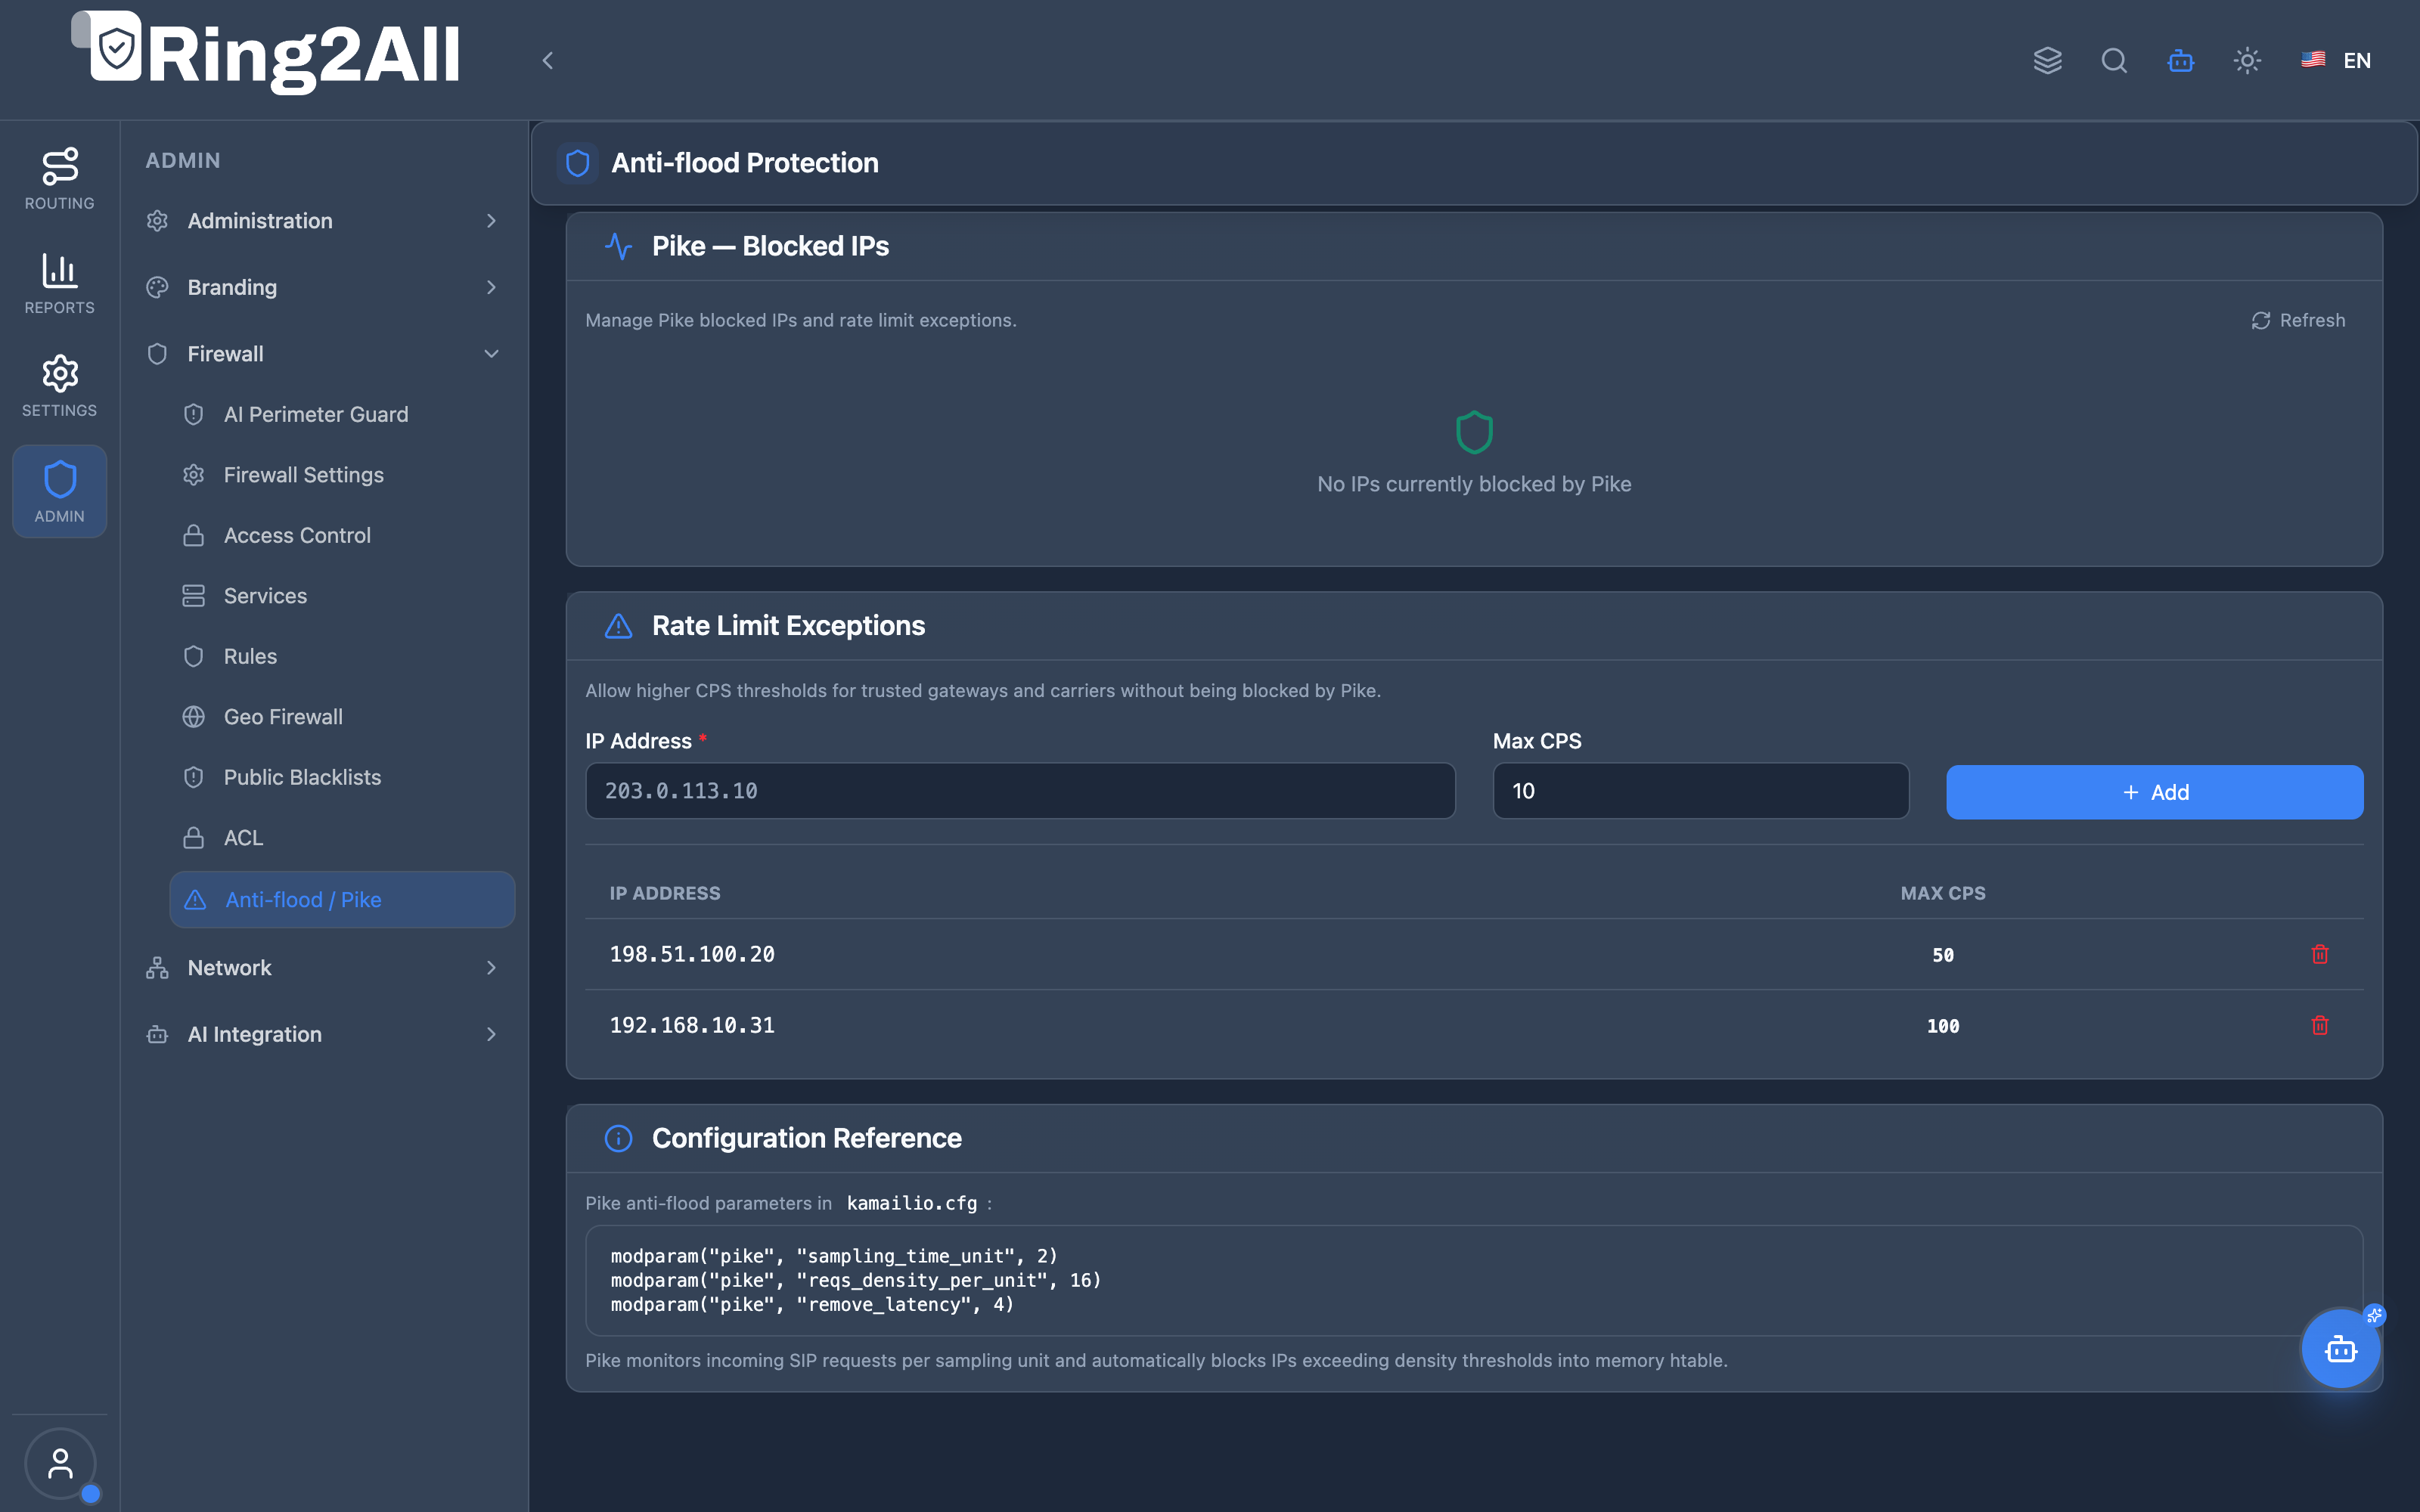The height and width of the screenshot is (1512, 2420).
Task: Click the robot AI icon in header
Action: 2181,61
